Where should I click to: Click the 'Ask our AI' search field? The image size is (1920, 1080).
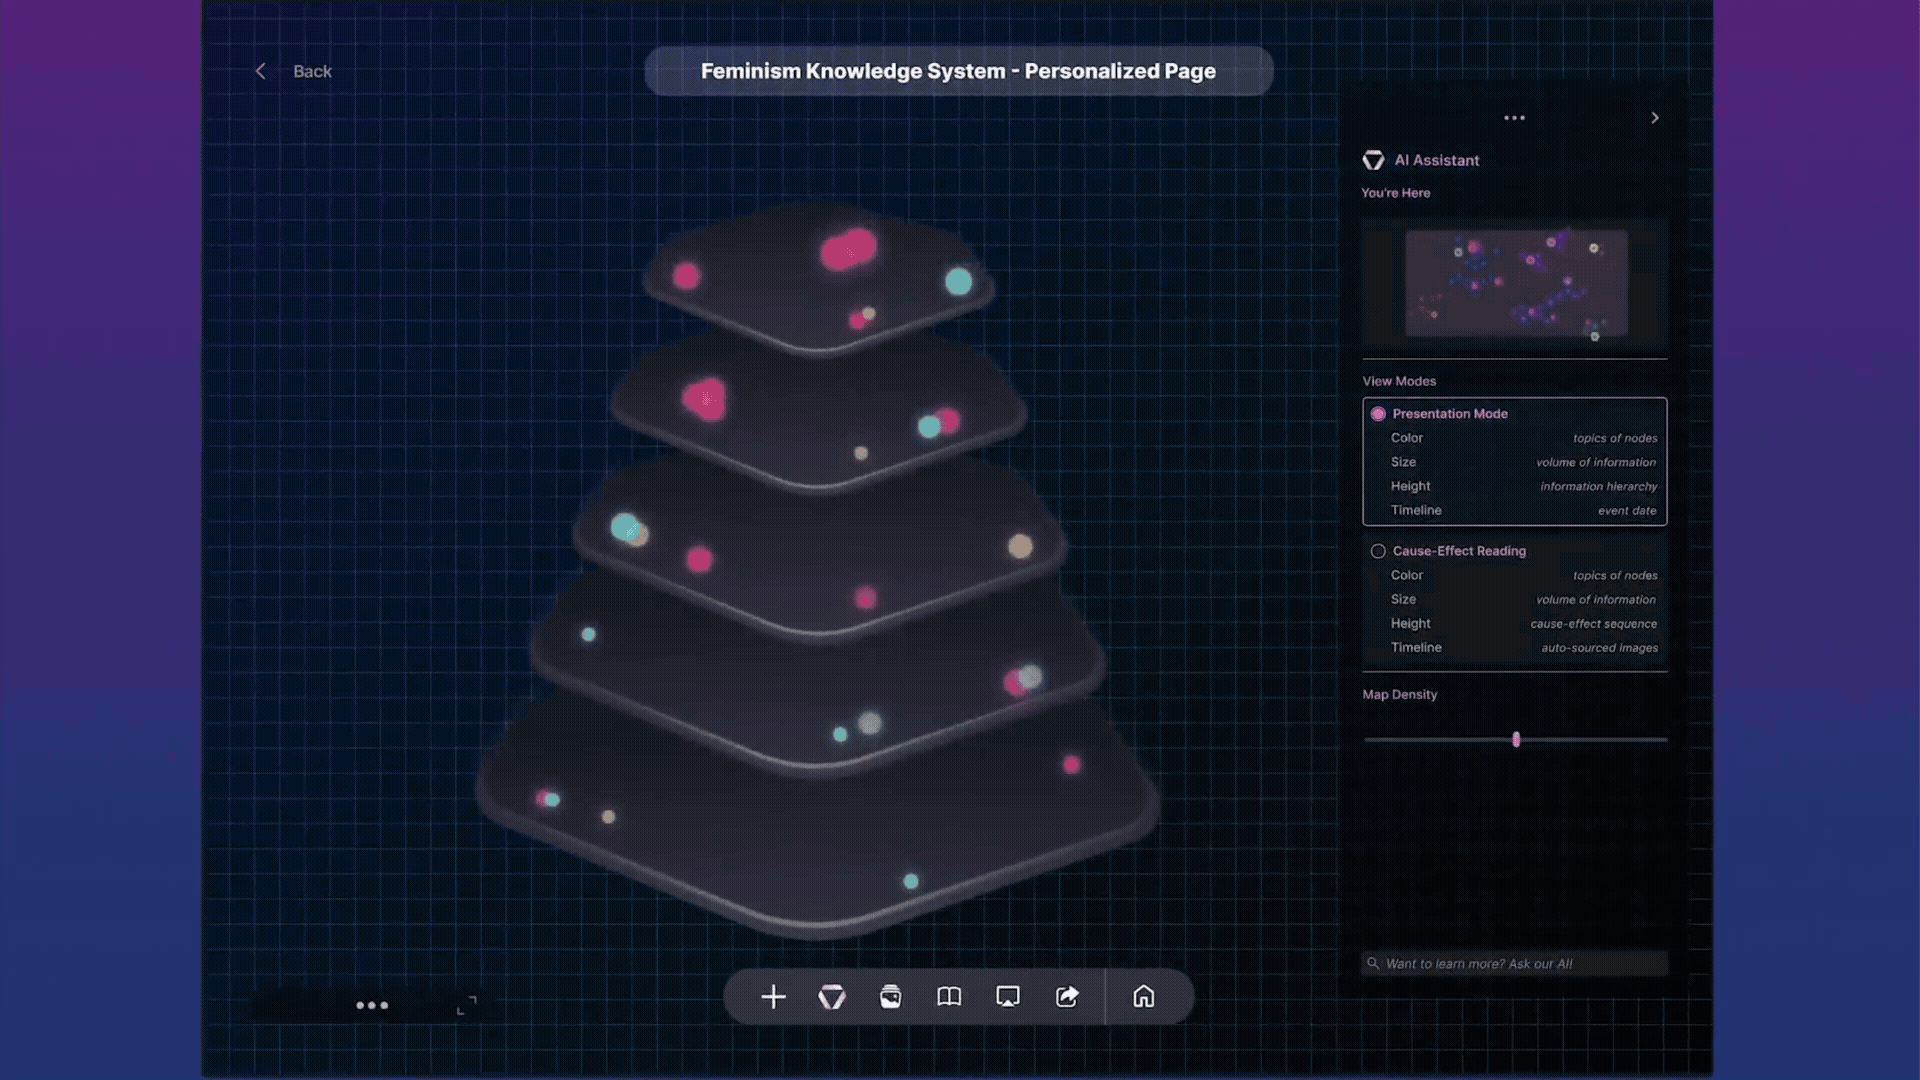tap(1514, 964)
